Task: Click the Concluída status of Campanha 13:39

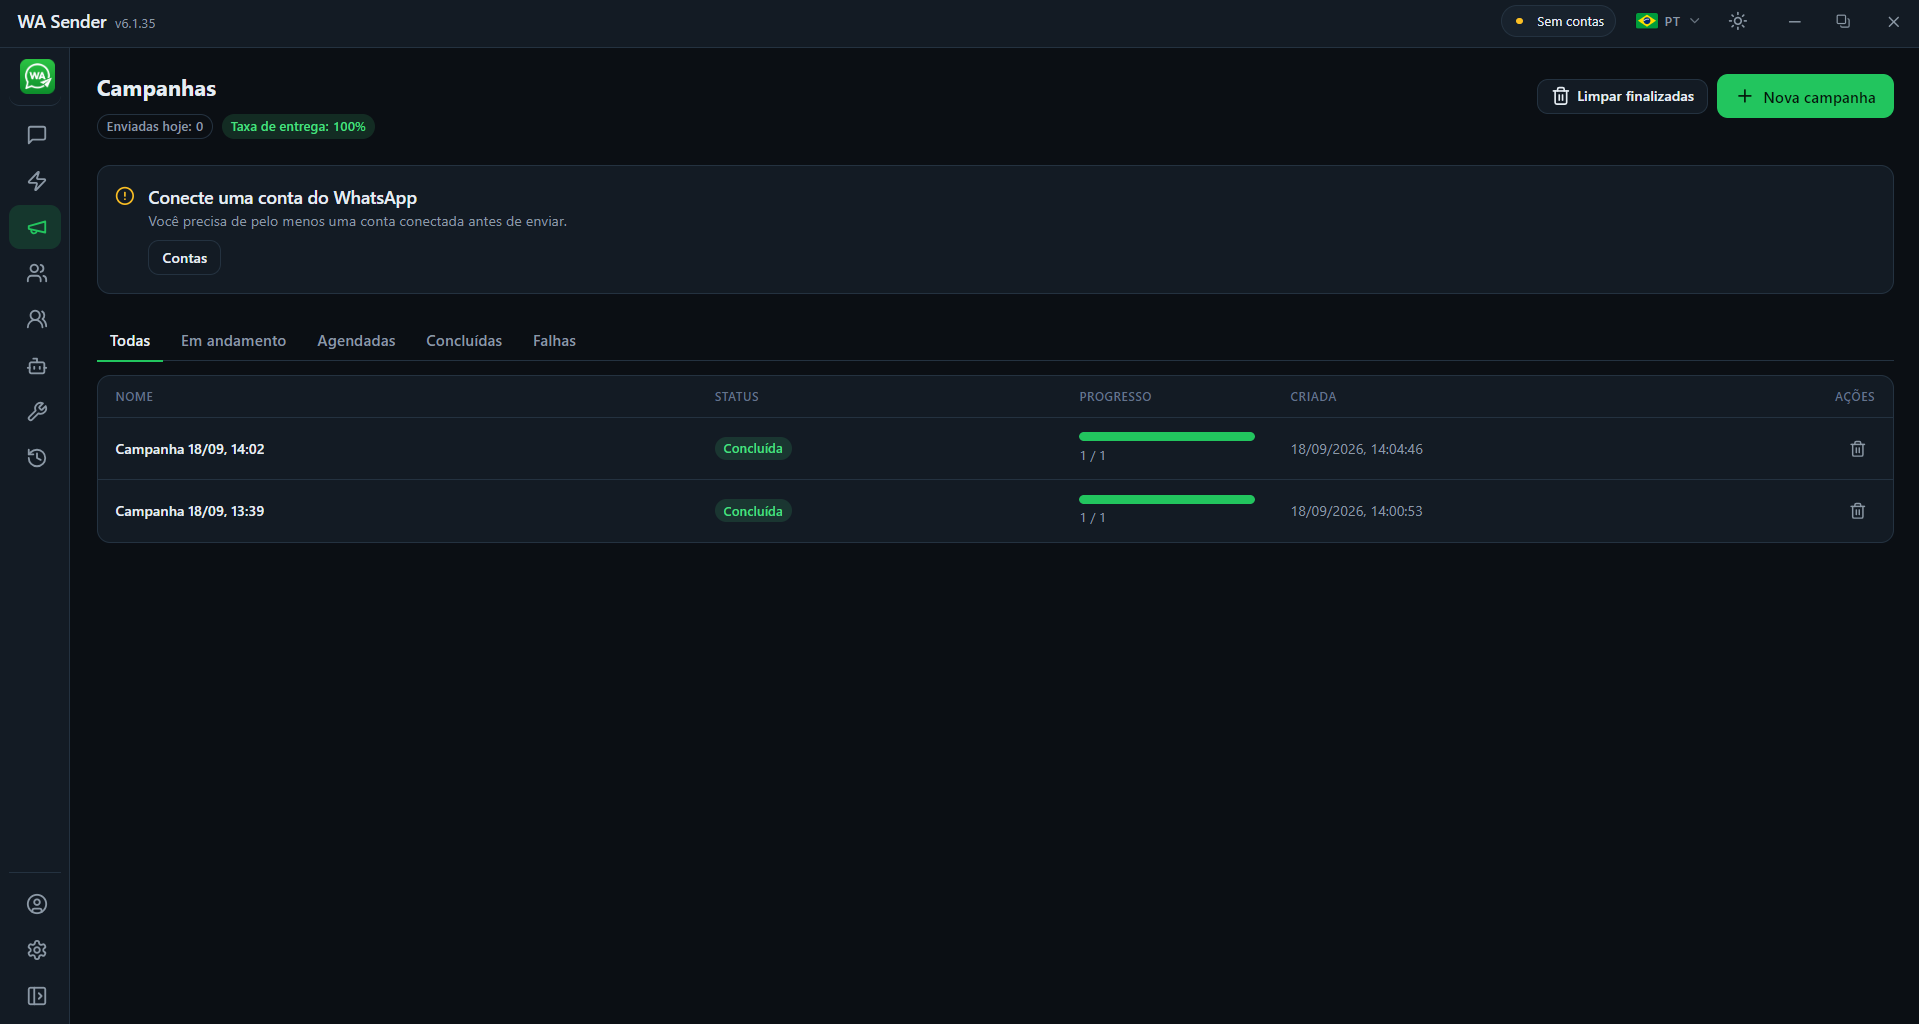Action: click(753, 511)
